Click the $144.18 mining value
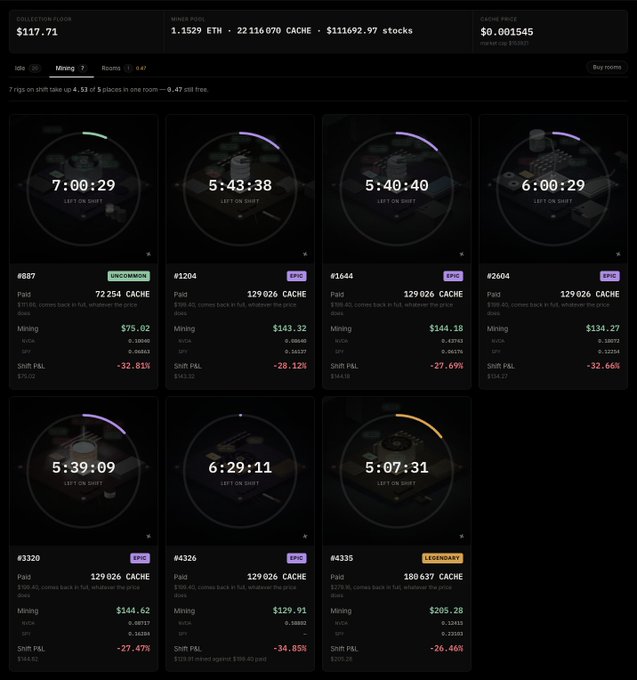 [x=446, y=328]
